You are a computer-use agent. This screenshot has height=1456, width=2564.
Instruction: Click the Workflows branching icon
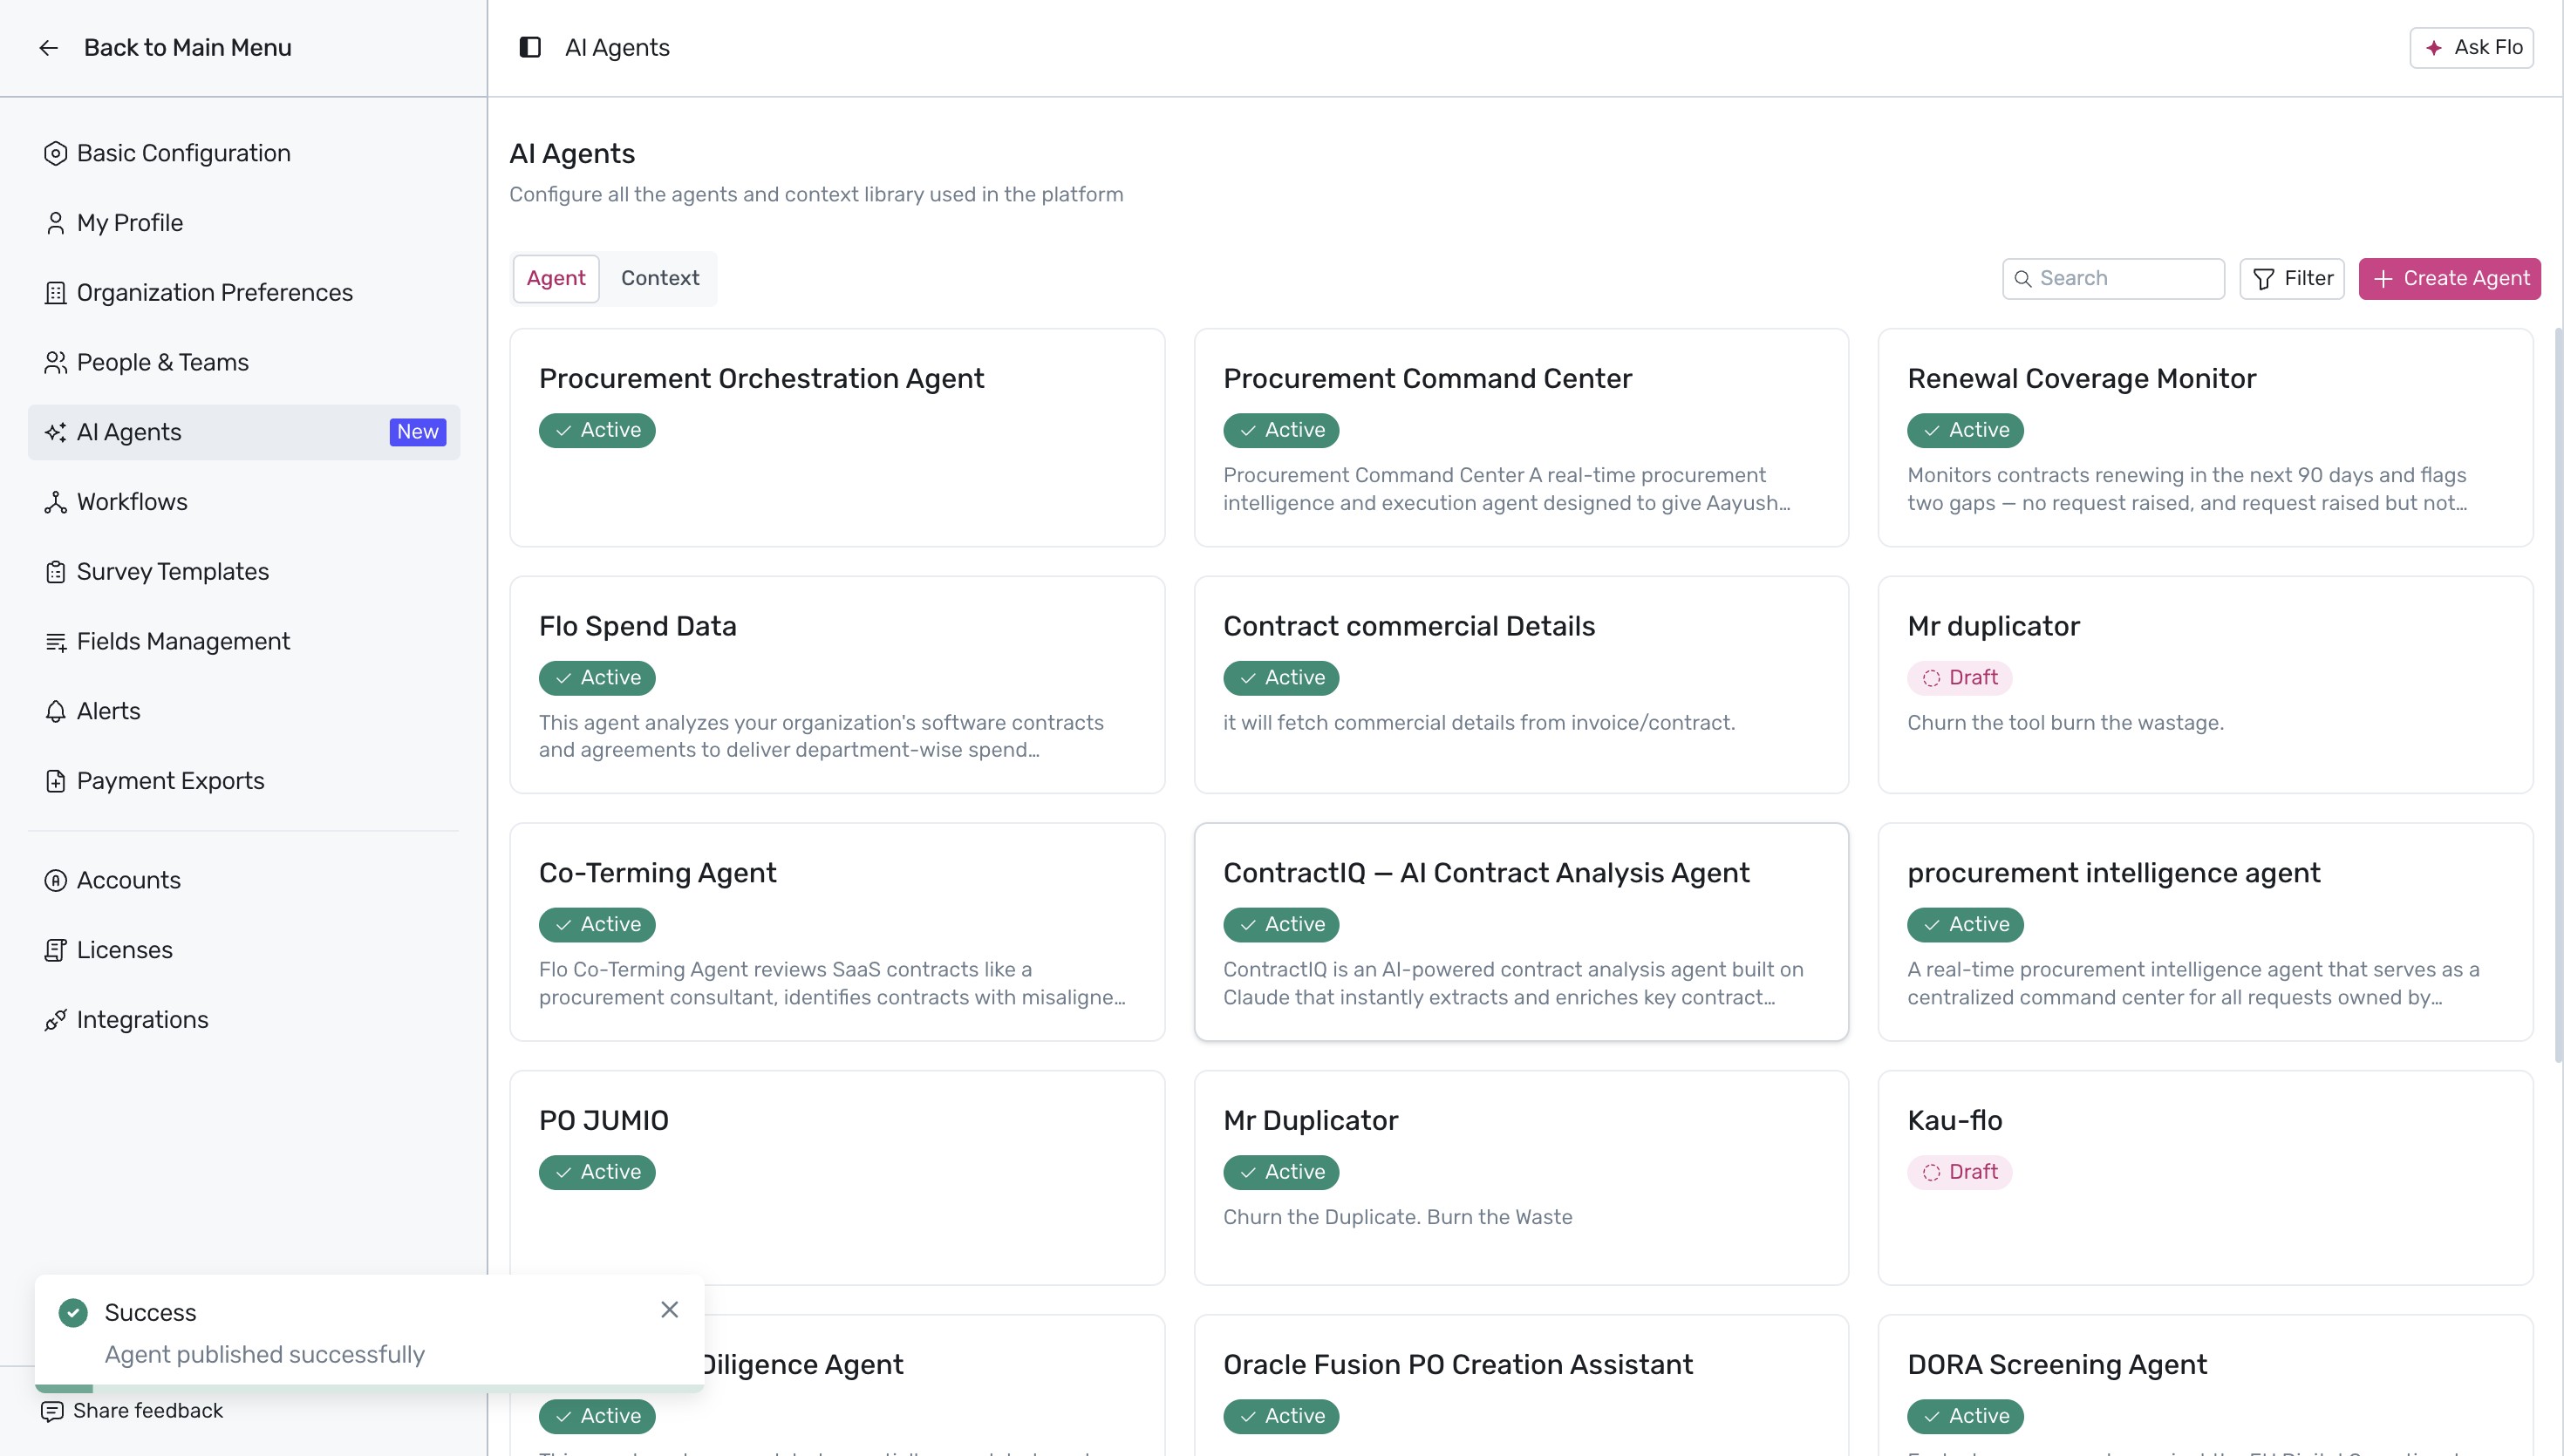click(56, 502)
